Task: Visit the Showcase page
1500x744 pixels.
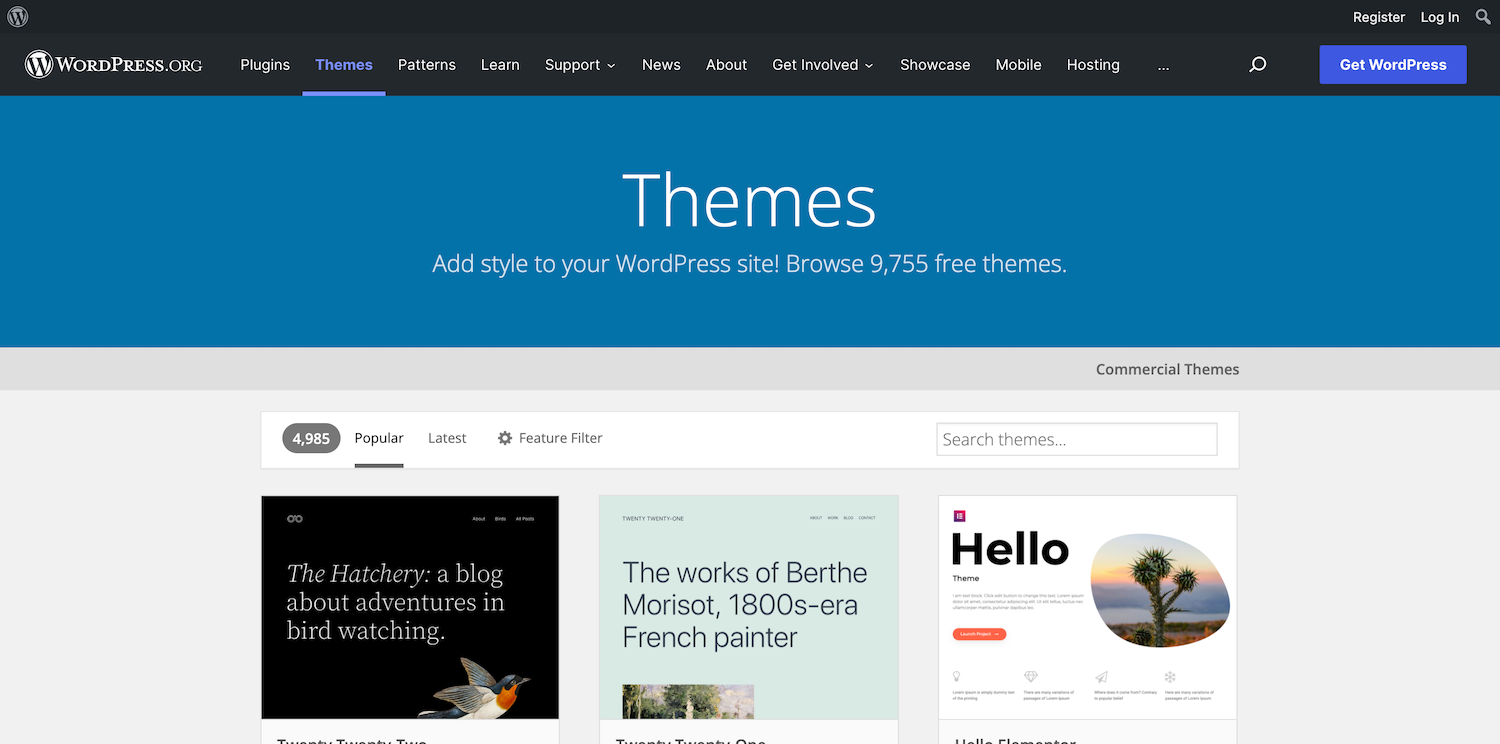Action: point(935,65)
